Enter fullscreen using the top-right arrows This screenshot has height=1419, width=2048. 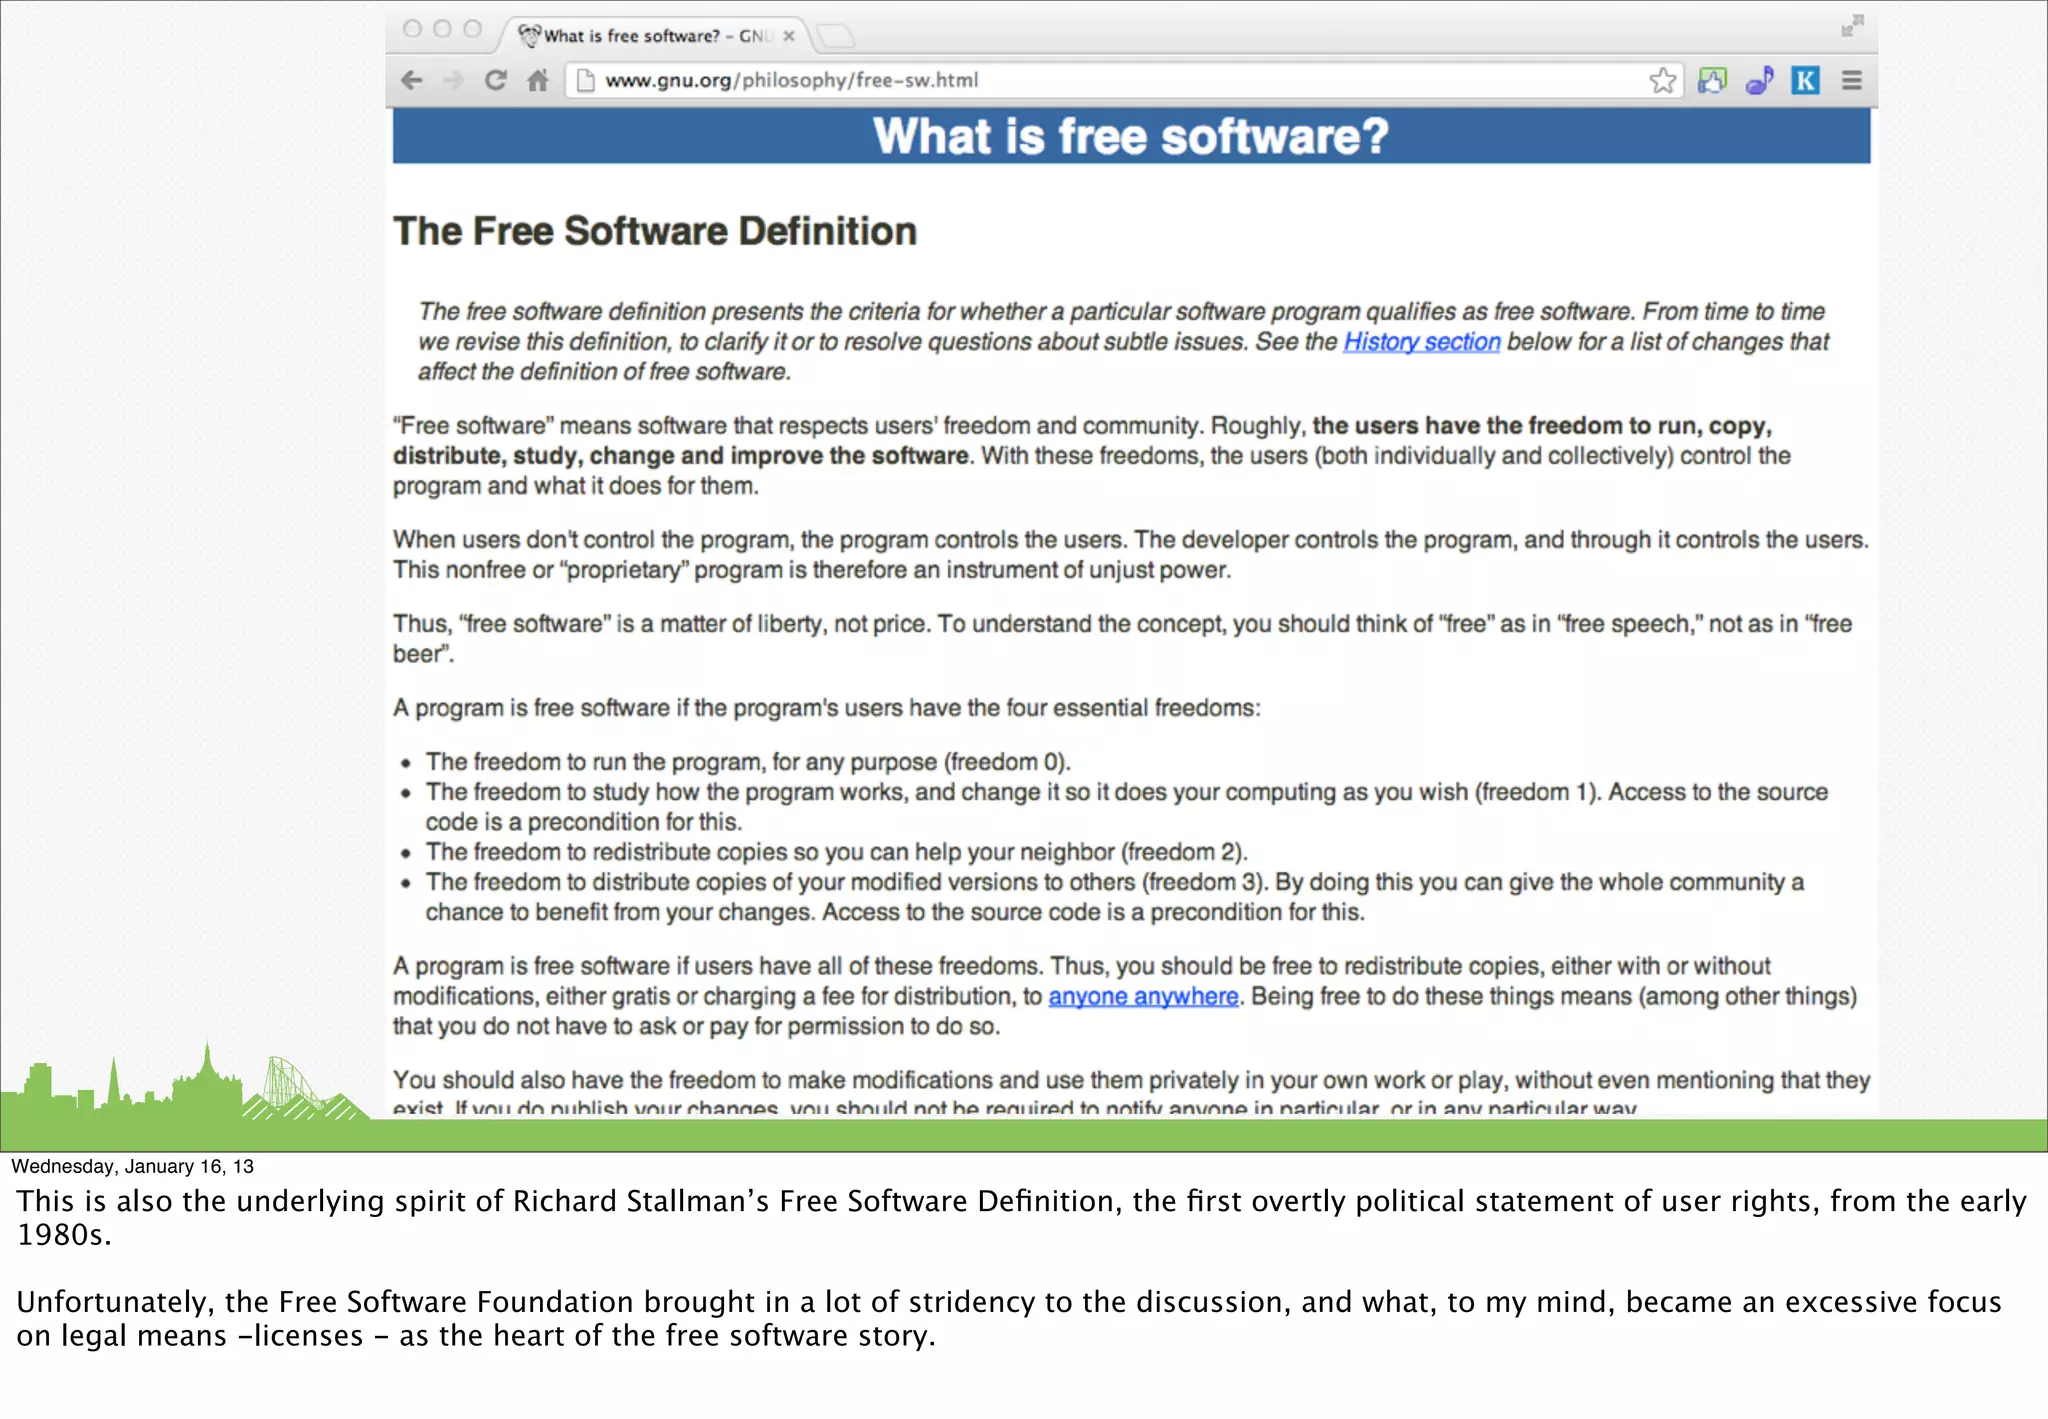[x=1852, y=26]
